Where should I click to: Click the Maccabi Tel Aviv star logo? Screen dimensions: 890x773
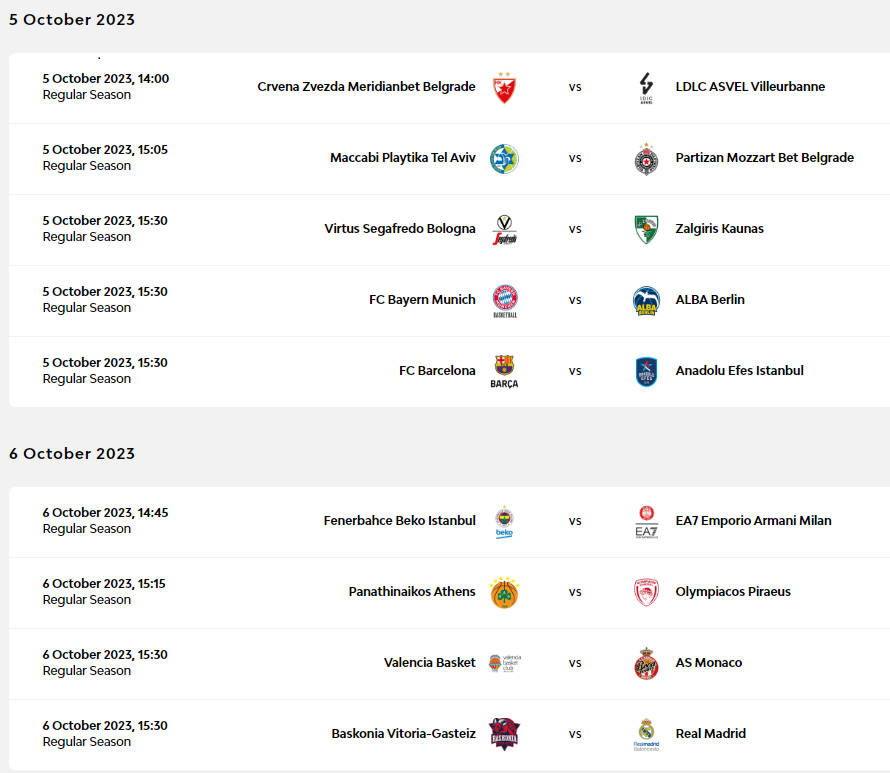pyautogui.click(x=504, y=159)
